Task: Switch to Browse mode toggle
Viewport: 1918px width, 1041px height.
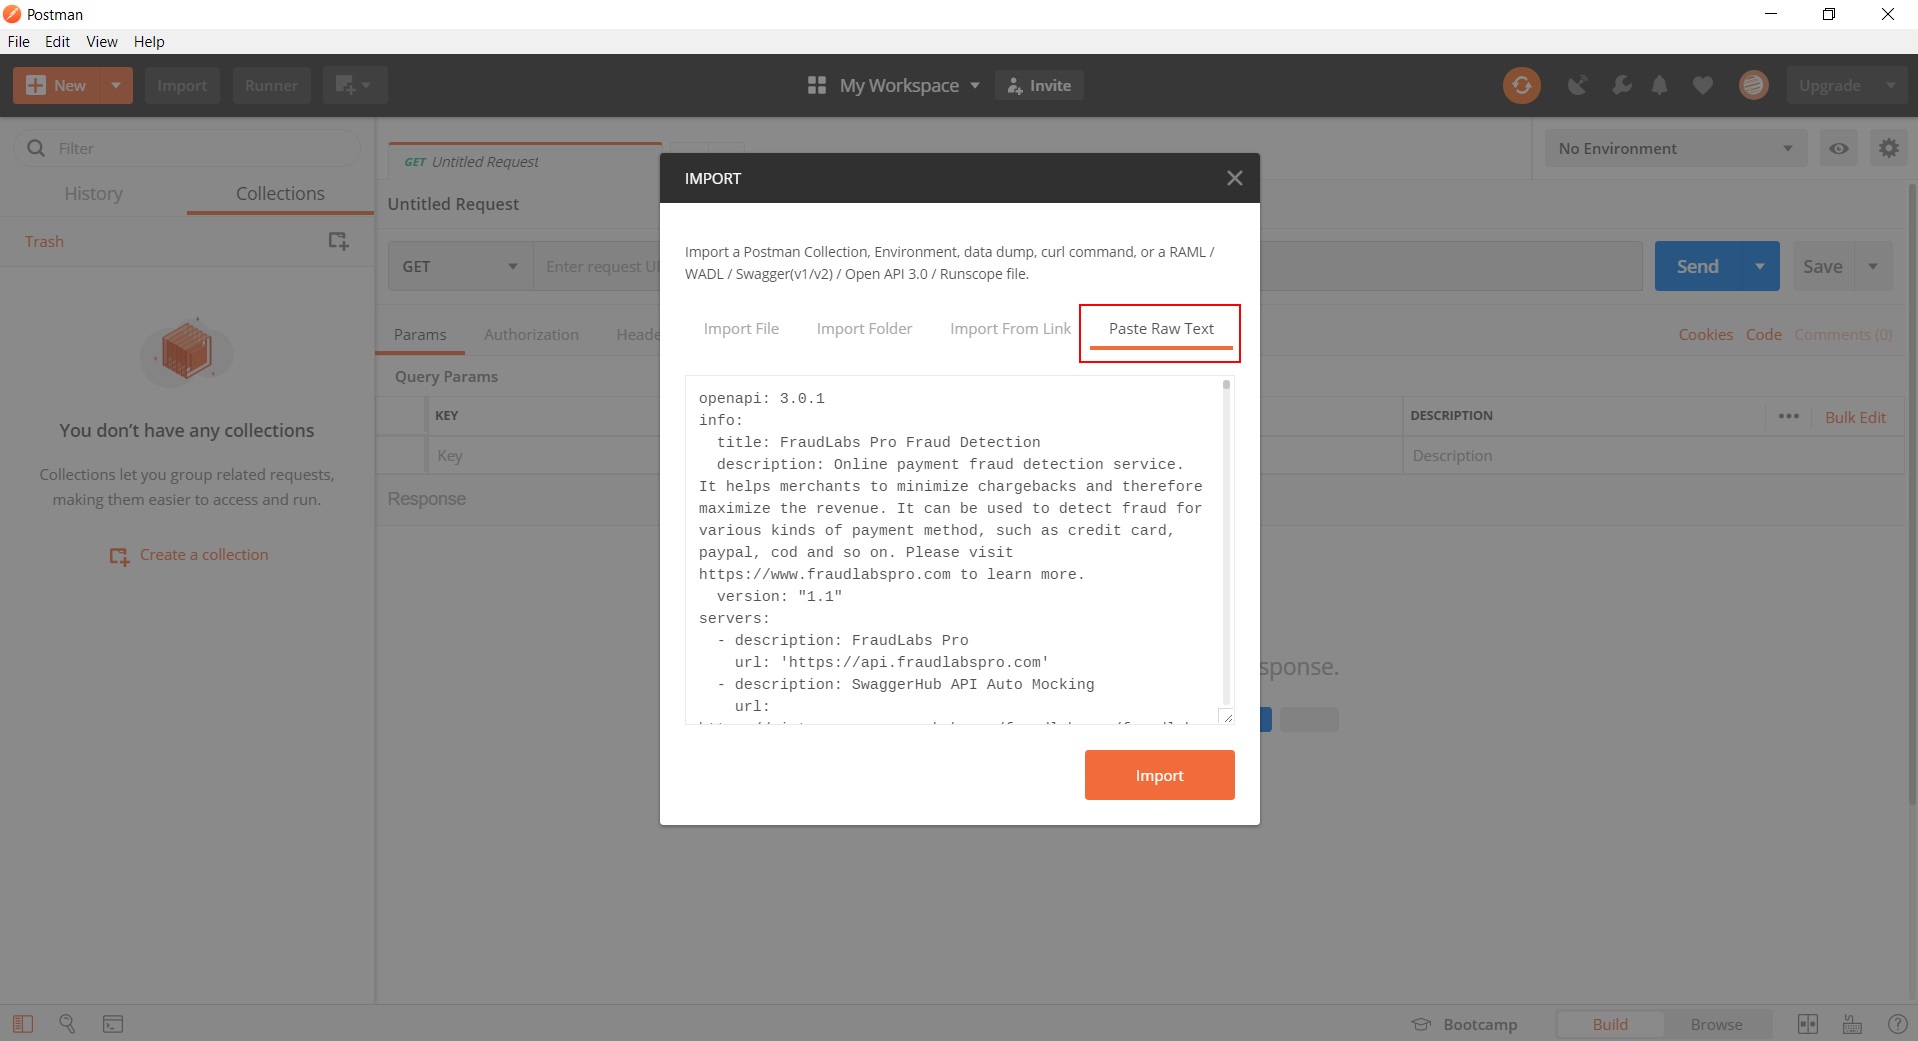Action: coord(1716,1024)
